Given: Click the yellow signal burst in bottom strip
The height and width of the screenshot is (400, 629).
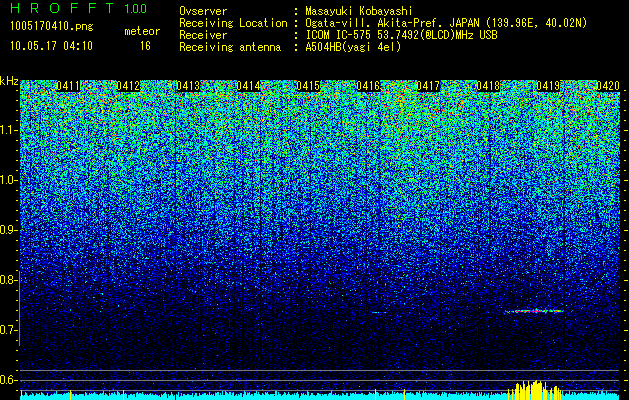Looking at the screenshot, I should click(x=535, y=390).
